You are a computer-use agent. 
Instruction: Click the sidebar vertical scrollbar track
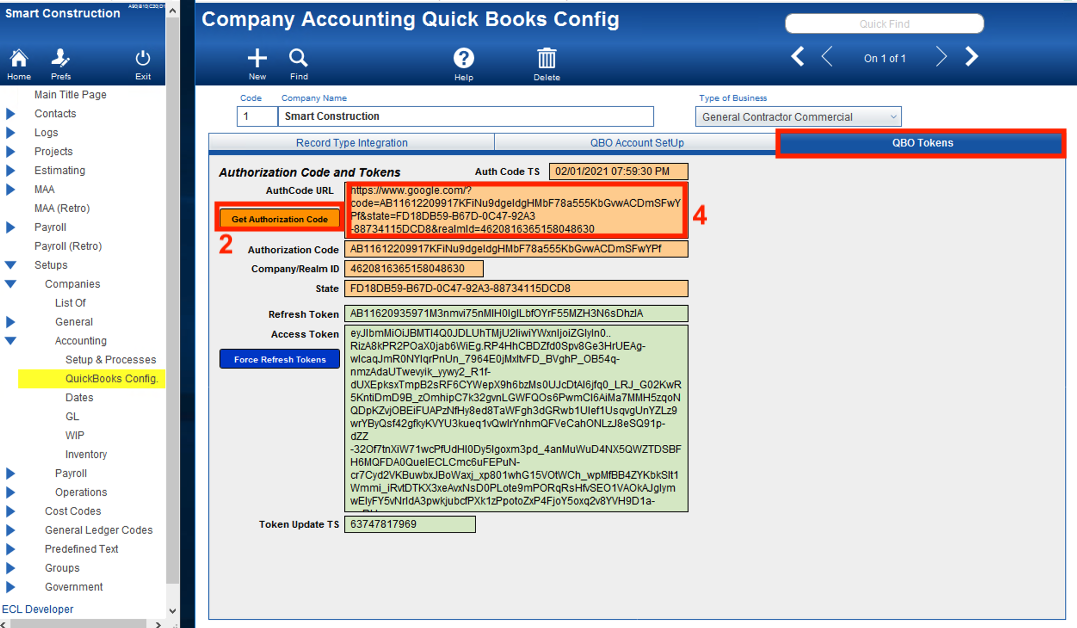(x=172, y=309)
